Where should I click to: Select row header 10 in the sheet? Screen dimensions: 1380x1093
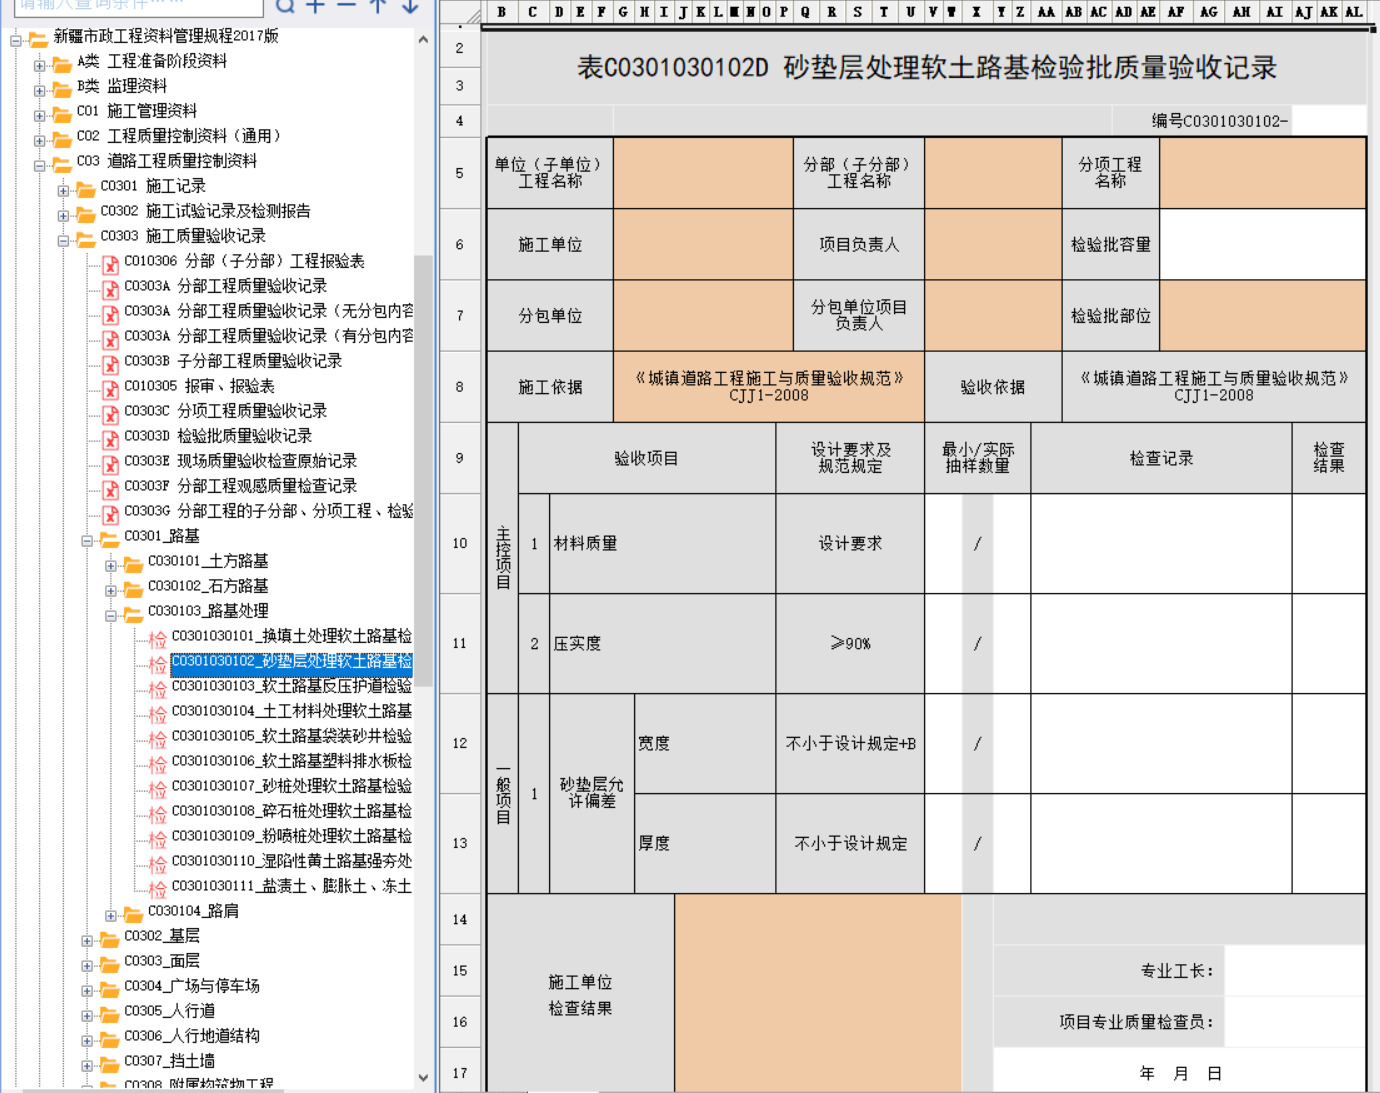[x=460, y=543]
